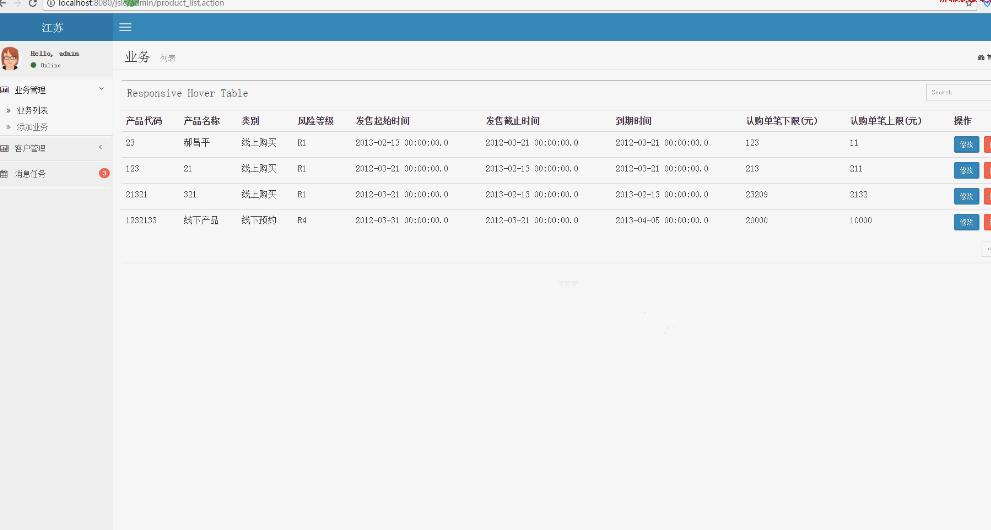Click 修改 for product code 21321
Screen dimensions: 991x530
[x=966, y=196]
